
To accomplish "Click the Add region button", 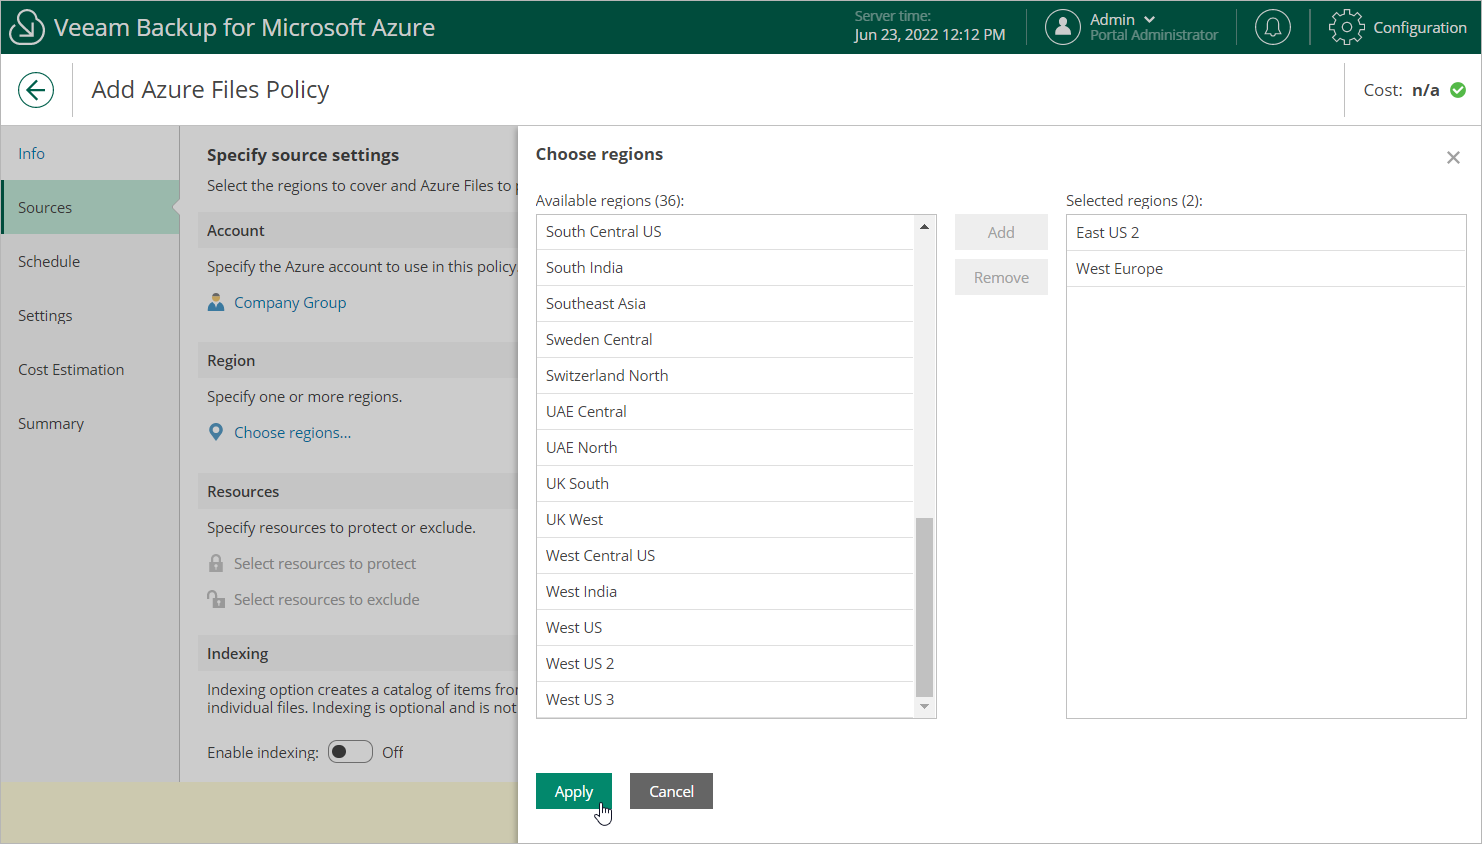I will point(1001,232).
